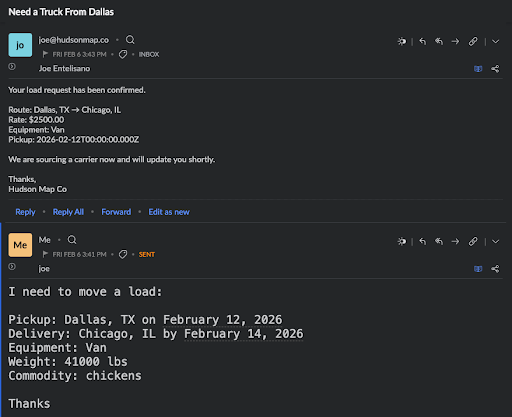Click the translate icon on the joe recipient row

[478, 269]
